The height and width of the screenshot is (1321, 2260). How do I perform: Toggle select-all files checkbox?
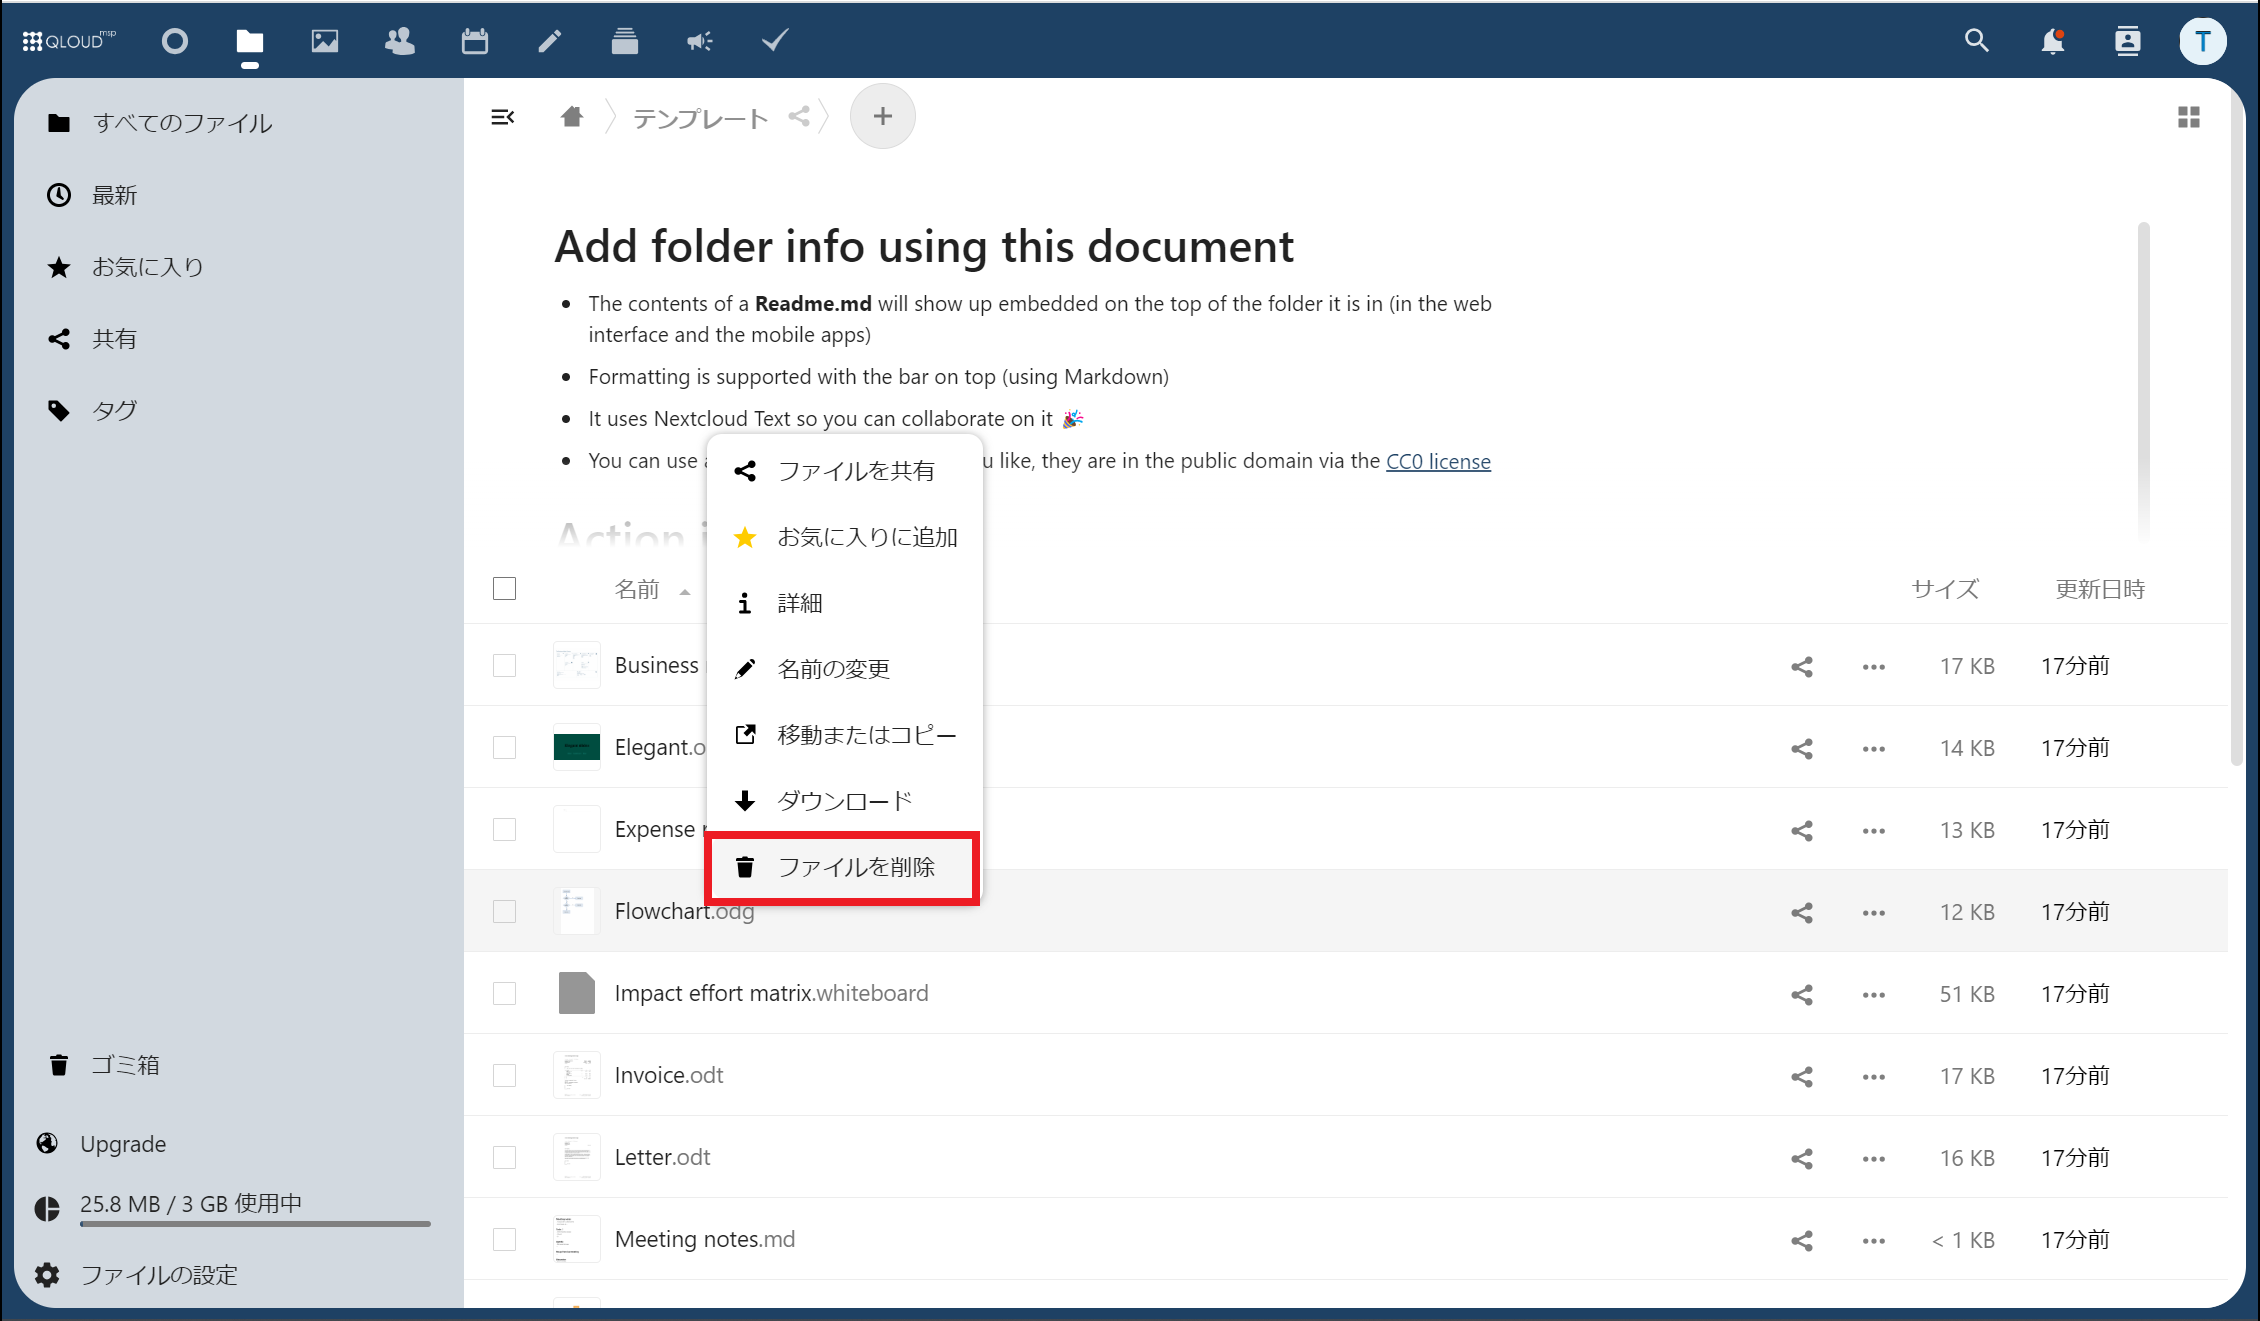(505, 589)
